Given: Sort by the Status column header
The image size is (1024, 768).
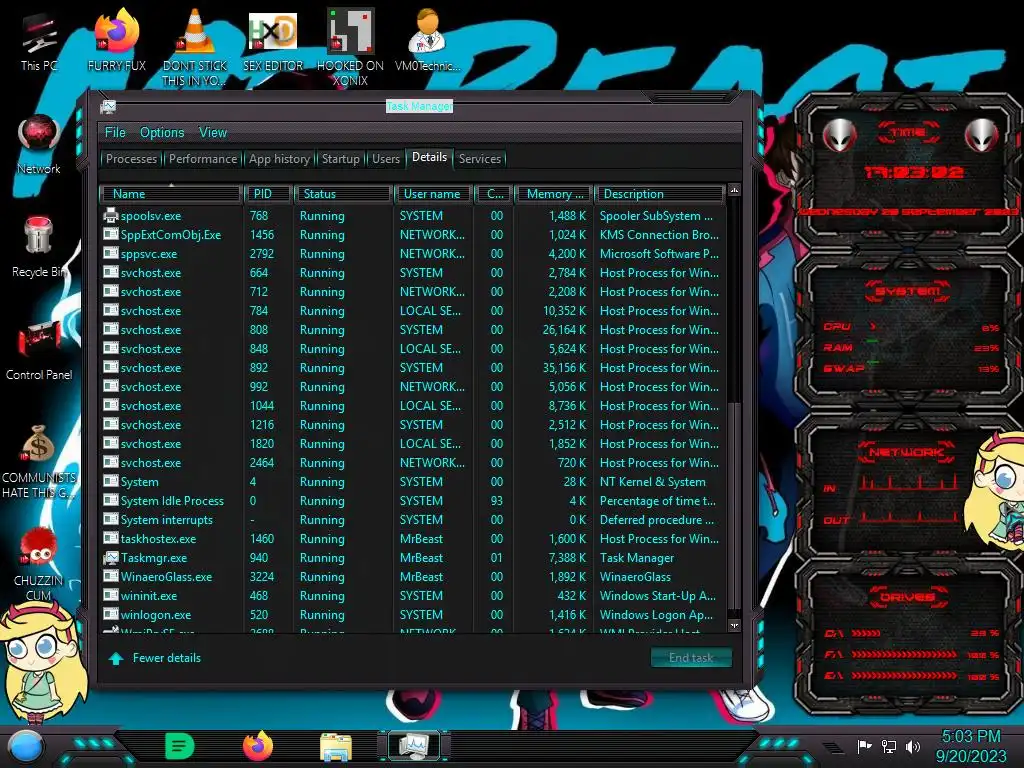Looking at the screenshot, I should 344,194.
